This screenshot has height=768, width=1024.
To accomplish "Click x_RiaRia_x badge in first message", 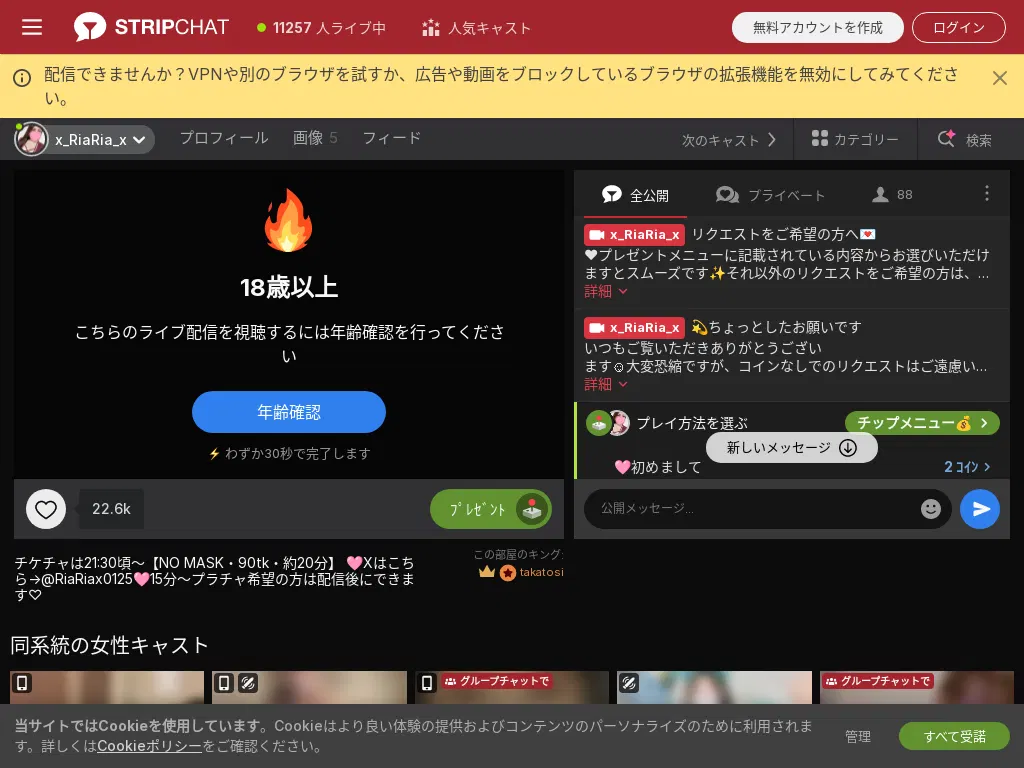I will tap(634, 235).
